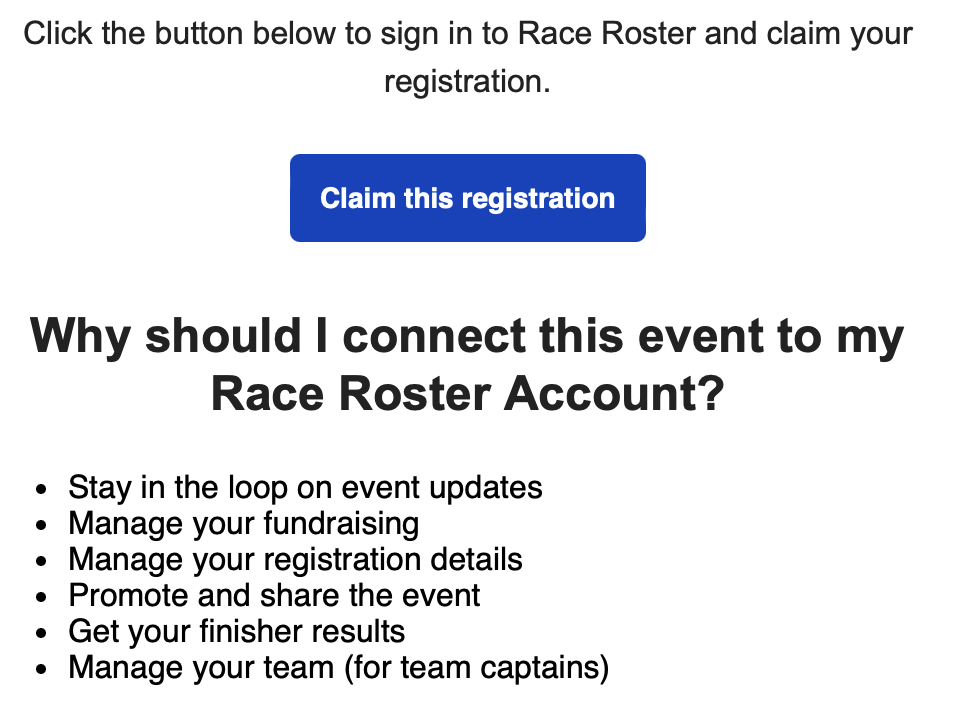Image resolution: width=974 pixels, height=728 pixels.
Task: Click the "Race Roster Account?" heading line
Action: [x=467, y=394]
